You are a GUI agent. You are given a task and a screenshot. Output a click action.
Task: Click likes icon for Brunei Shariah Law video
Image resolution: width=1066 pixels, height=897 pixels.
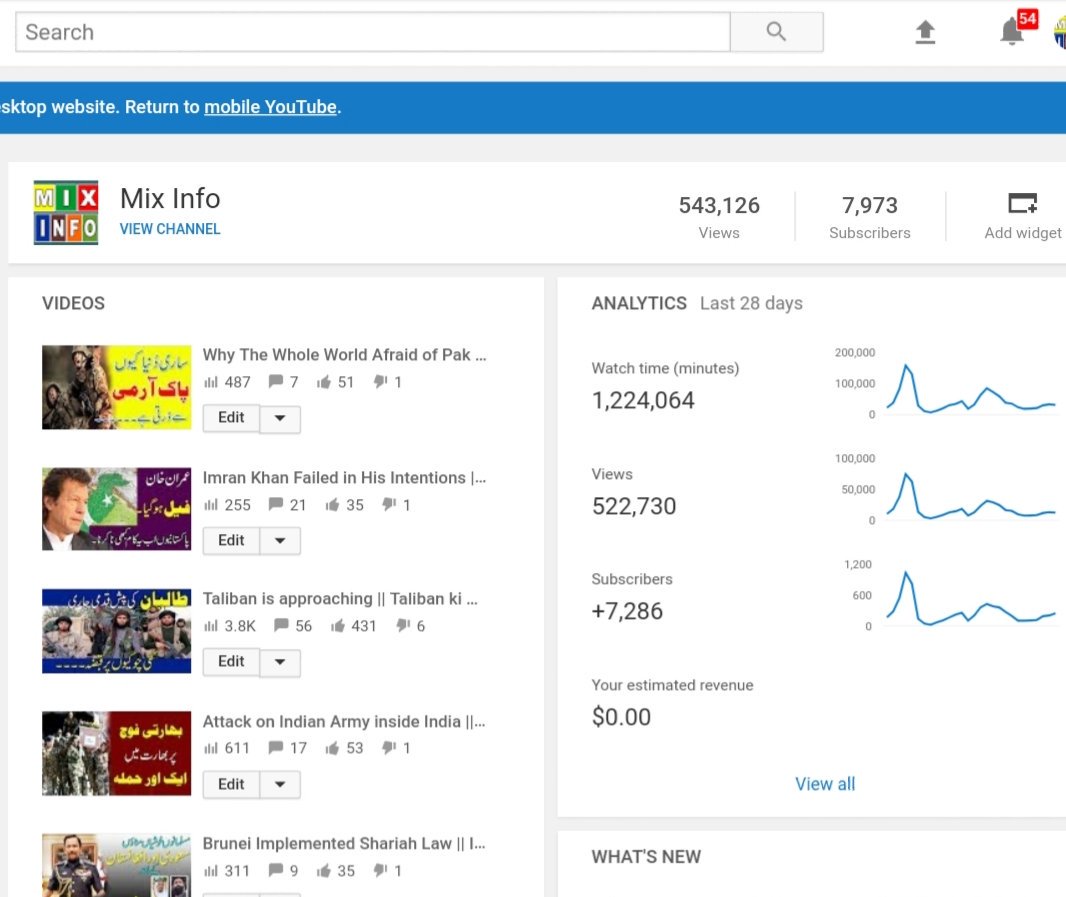[324, 870]
